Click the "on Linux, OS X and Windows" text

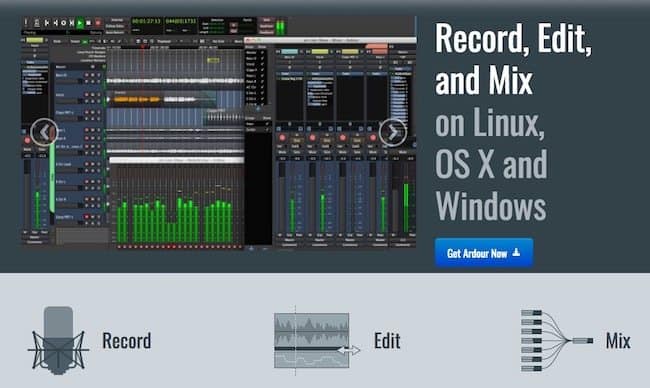pos(491,164)
